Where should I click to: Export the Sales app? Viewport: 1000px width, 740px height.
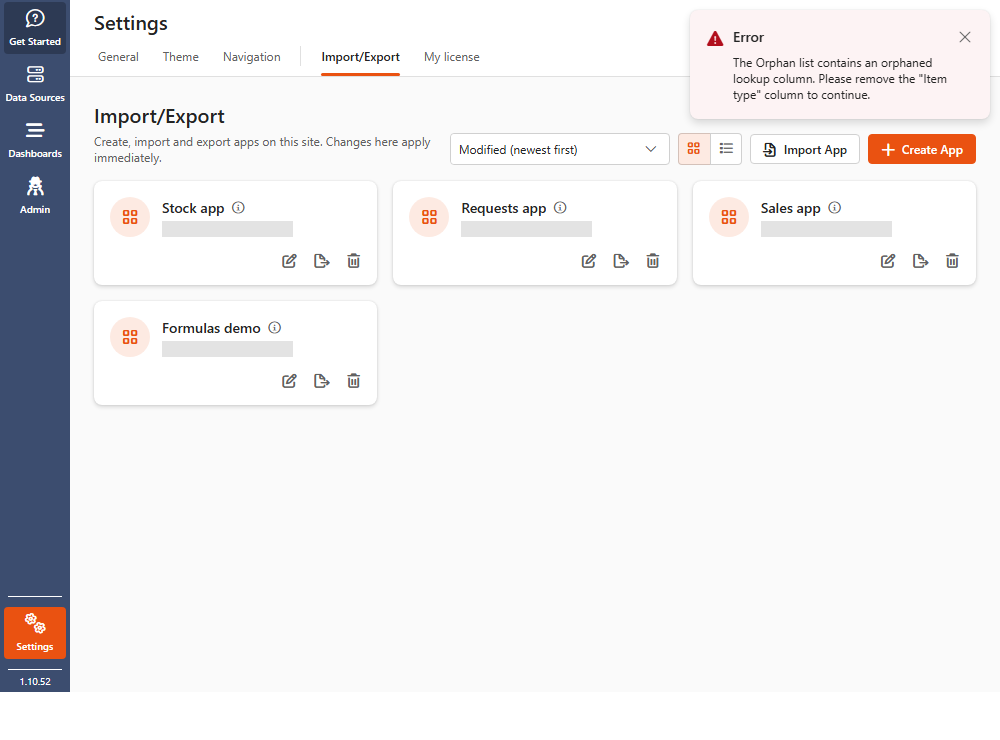tap(920, 261)
